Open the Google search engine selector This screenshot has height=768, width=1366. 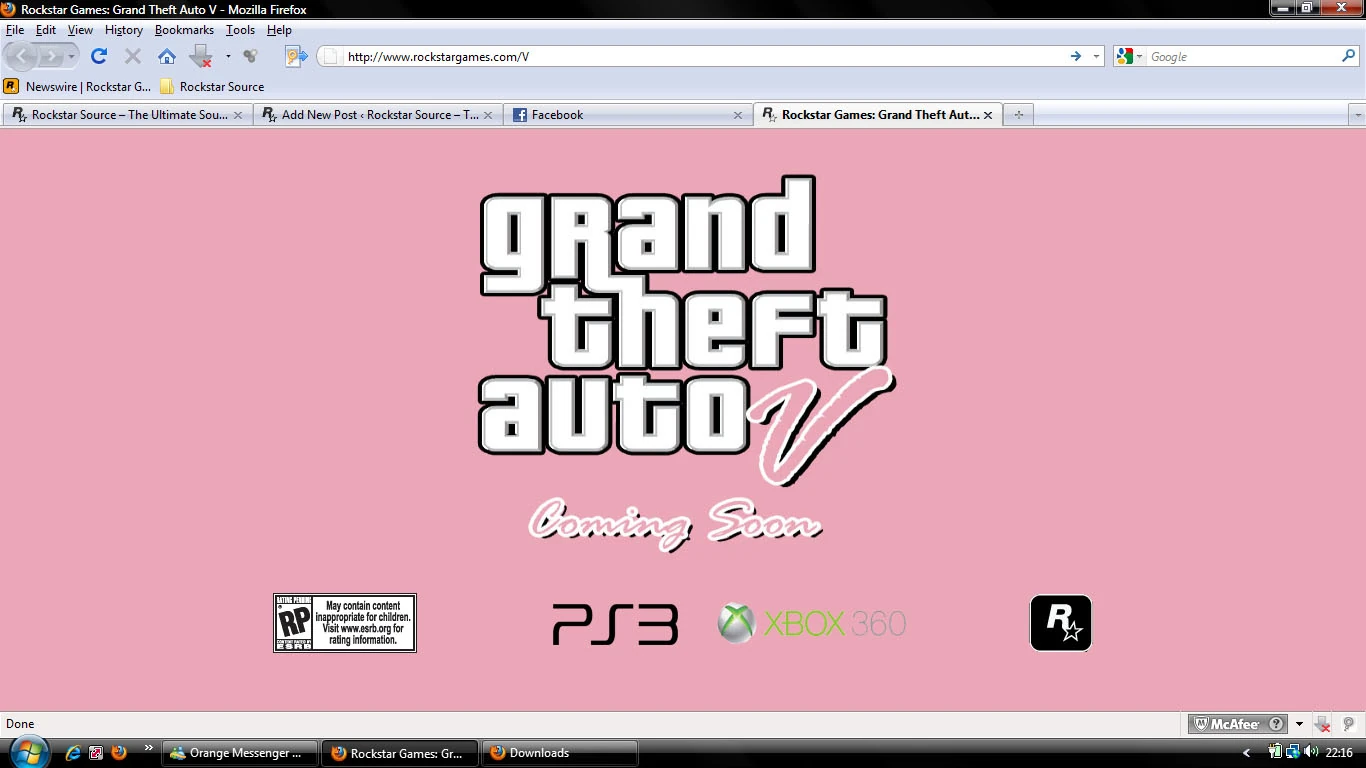tap(1130, 57)
